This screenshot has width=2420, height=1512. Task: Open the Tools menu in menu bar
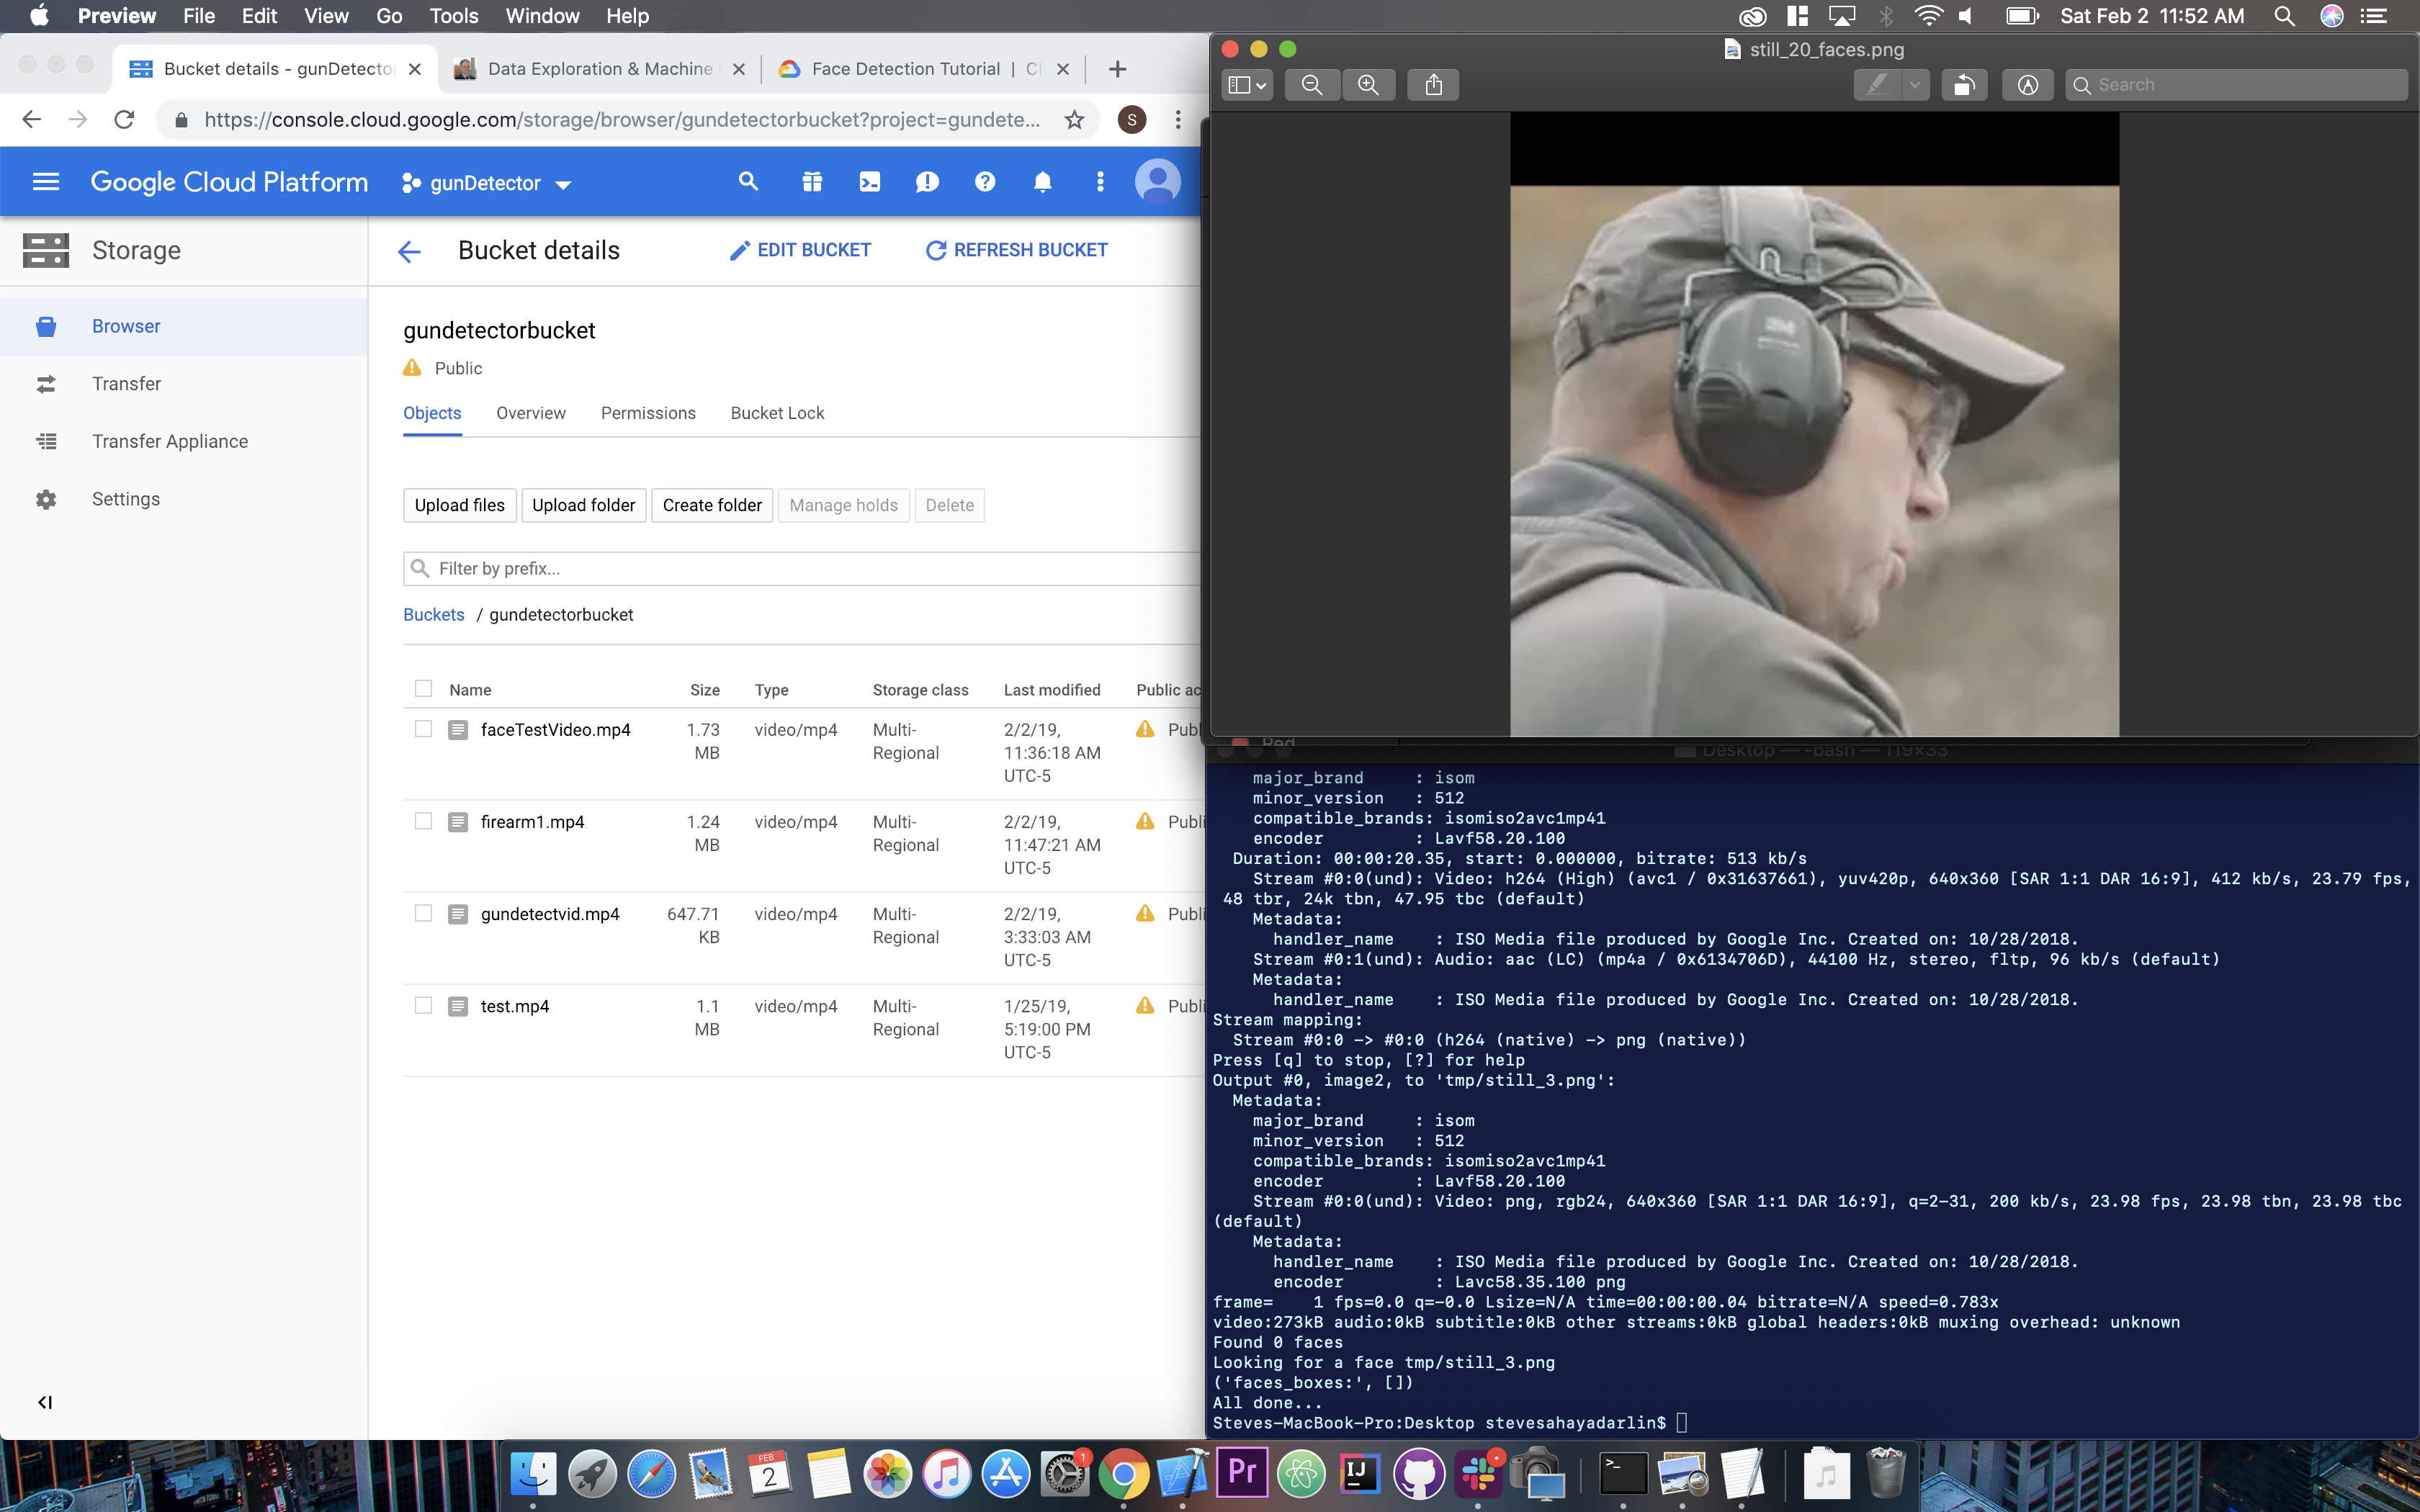[453, 16]
